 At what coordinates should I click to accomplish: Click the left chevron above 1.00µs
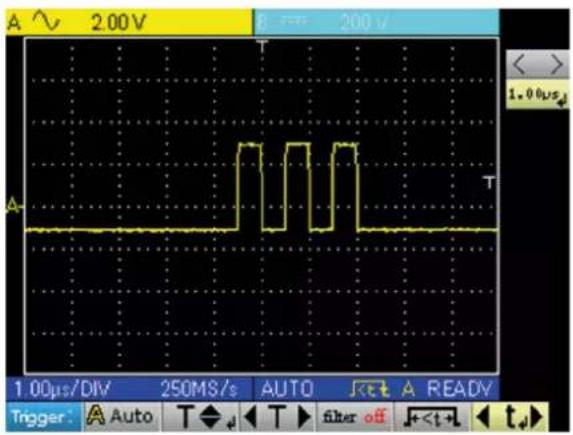tap(520, 64)
